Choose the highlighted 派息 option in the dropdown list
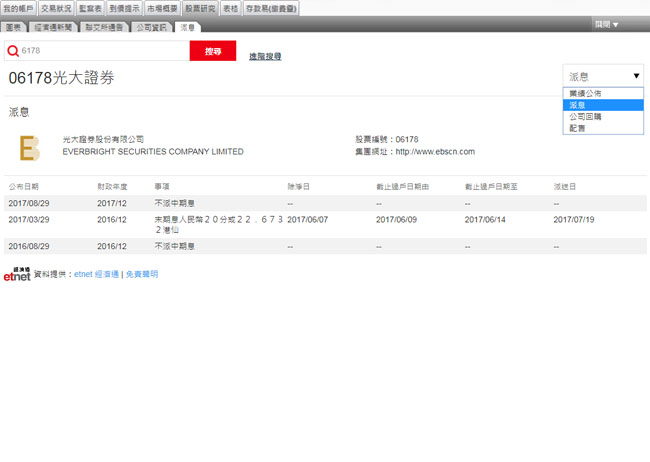650x462 pixels. tap(603, 105)
